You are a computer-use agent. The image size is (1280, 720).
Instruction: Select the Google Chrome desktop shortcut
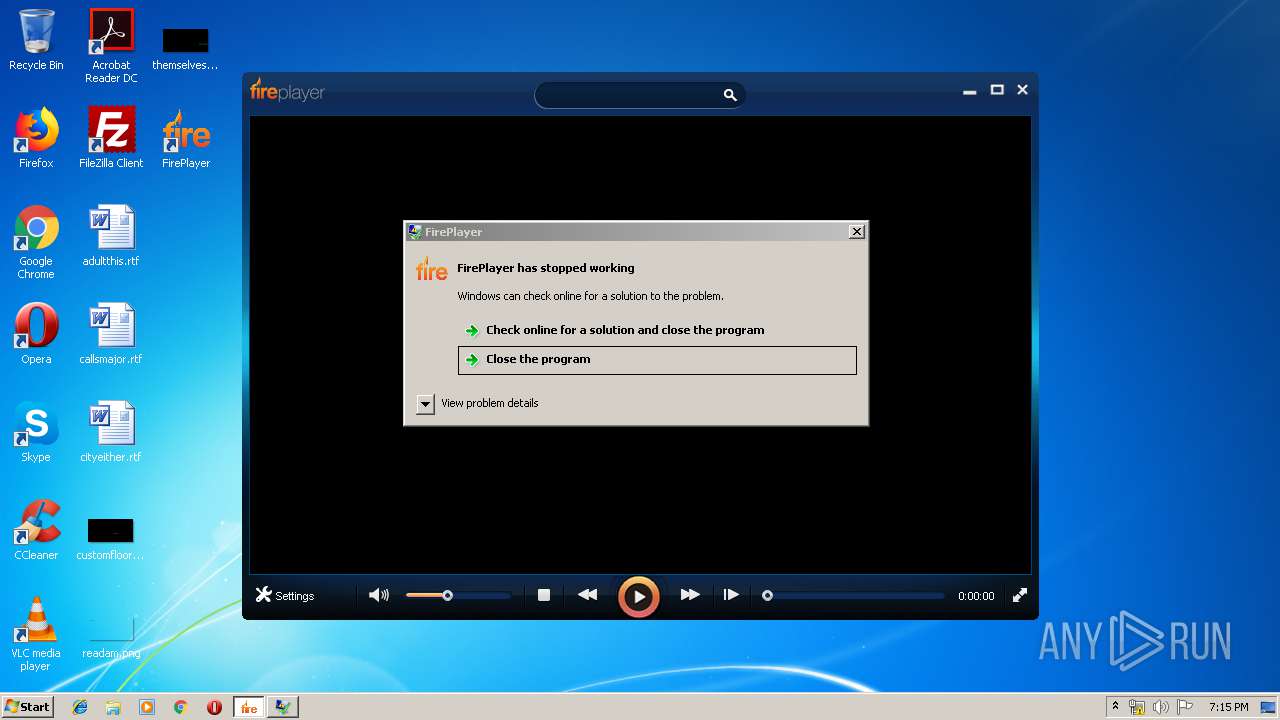(x=36, y=242)
